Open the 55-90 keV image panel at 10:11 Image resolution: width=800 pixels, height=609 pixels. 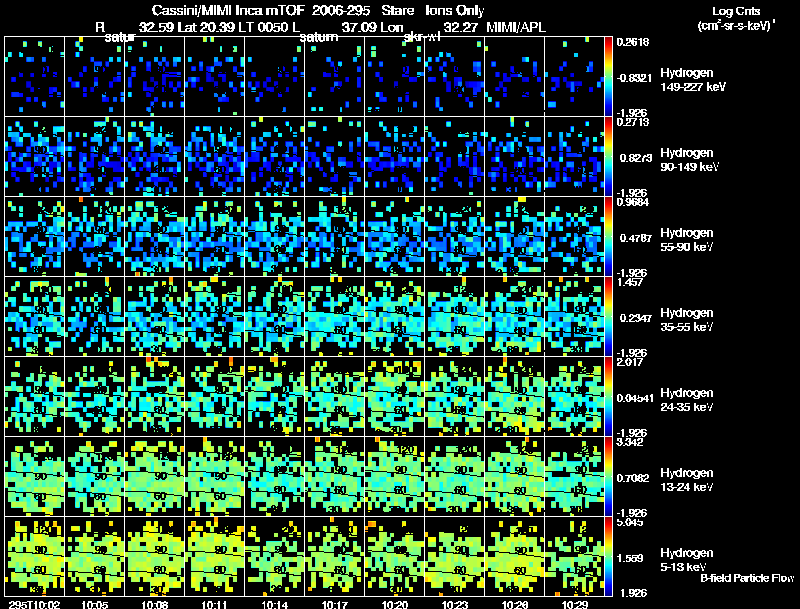214,237
